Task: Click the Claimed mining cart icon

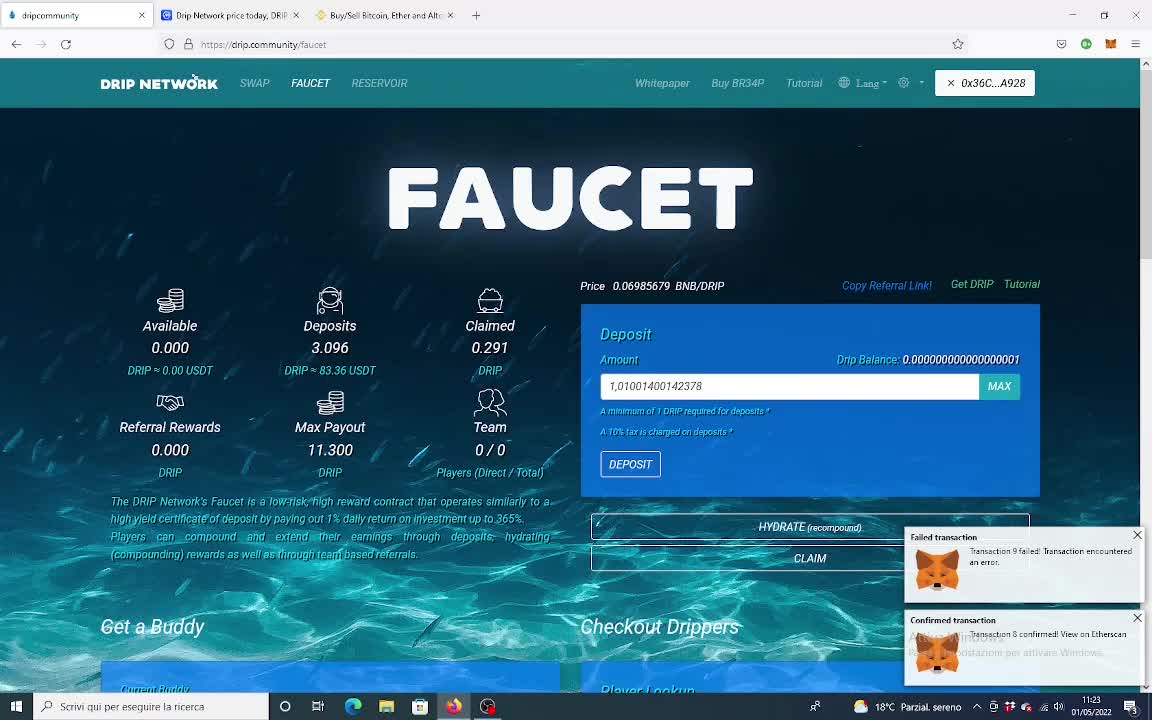Action: click(490, 300)
